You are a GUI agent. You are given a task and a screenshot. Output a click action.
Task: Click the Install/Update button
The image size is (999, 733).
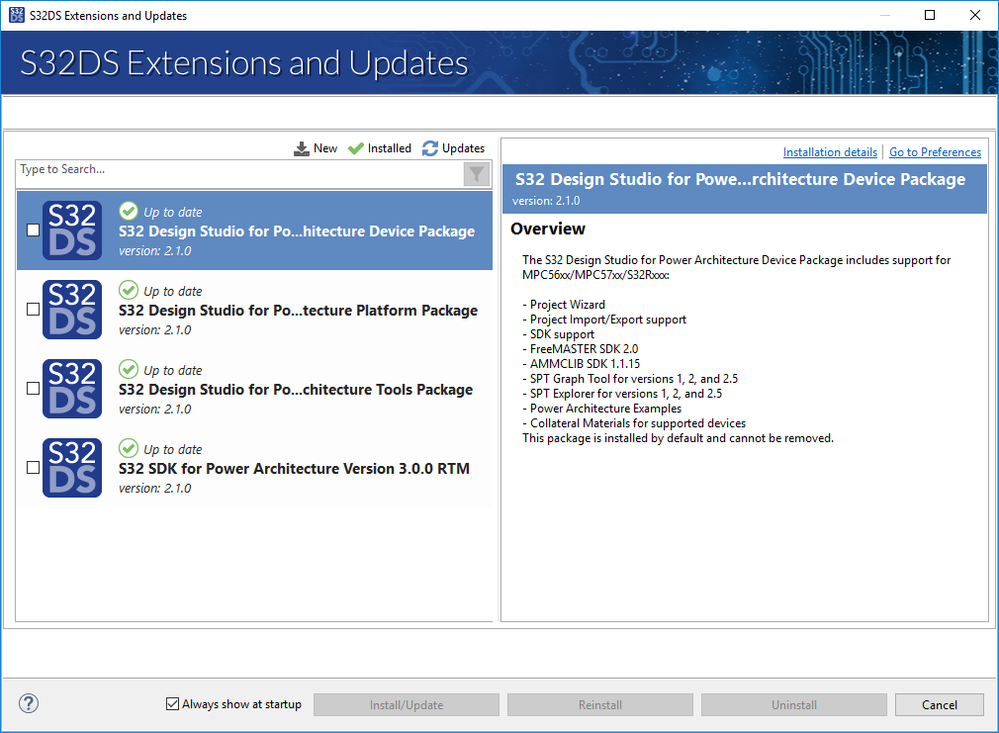(x=406, y=705)
